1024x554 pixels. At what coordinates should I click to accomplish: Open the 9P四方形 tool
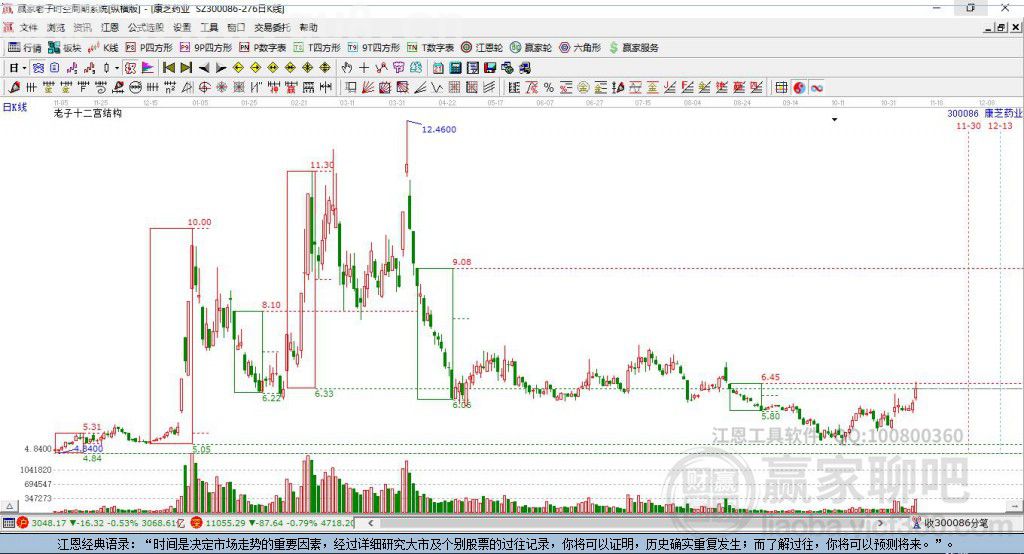coord(206,48)
